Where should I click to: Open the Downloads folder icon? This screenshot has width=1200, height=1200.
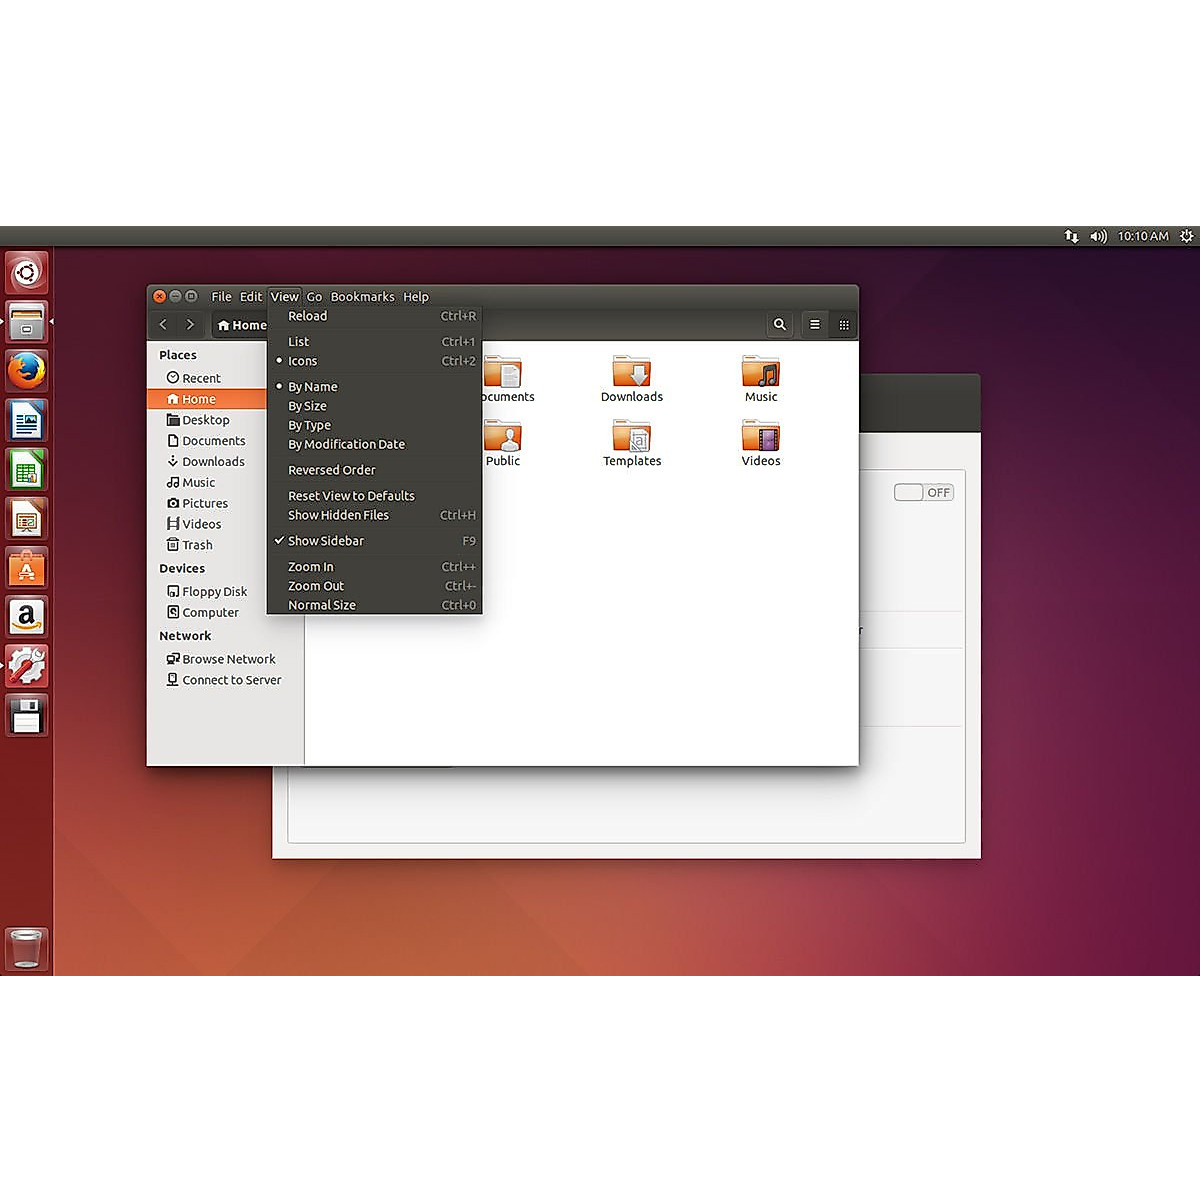[631, 374]
